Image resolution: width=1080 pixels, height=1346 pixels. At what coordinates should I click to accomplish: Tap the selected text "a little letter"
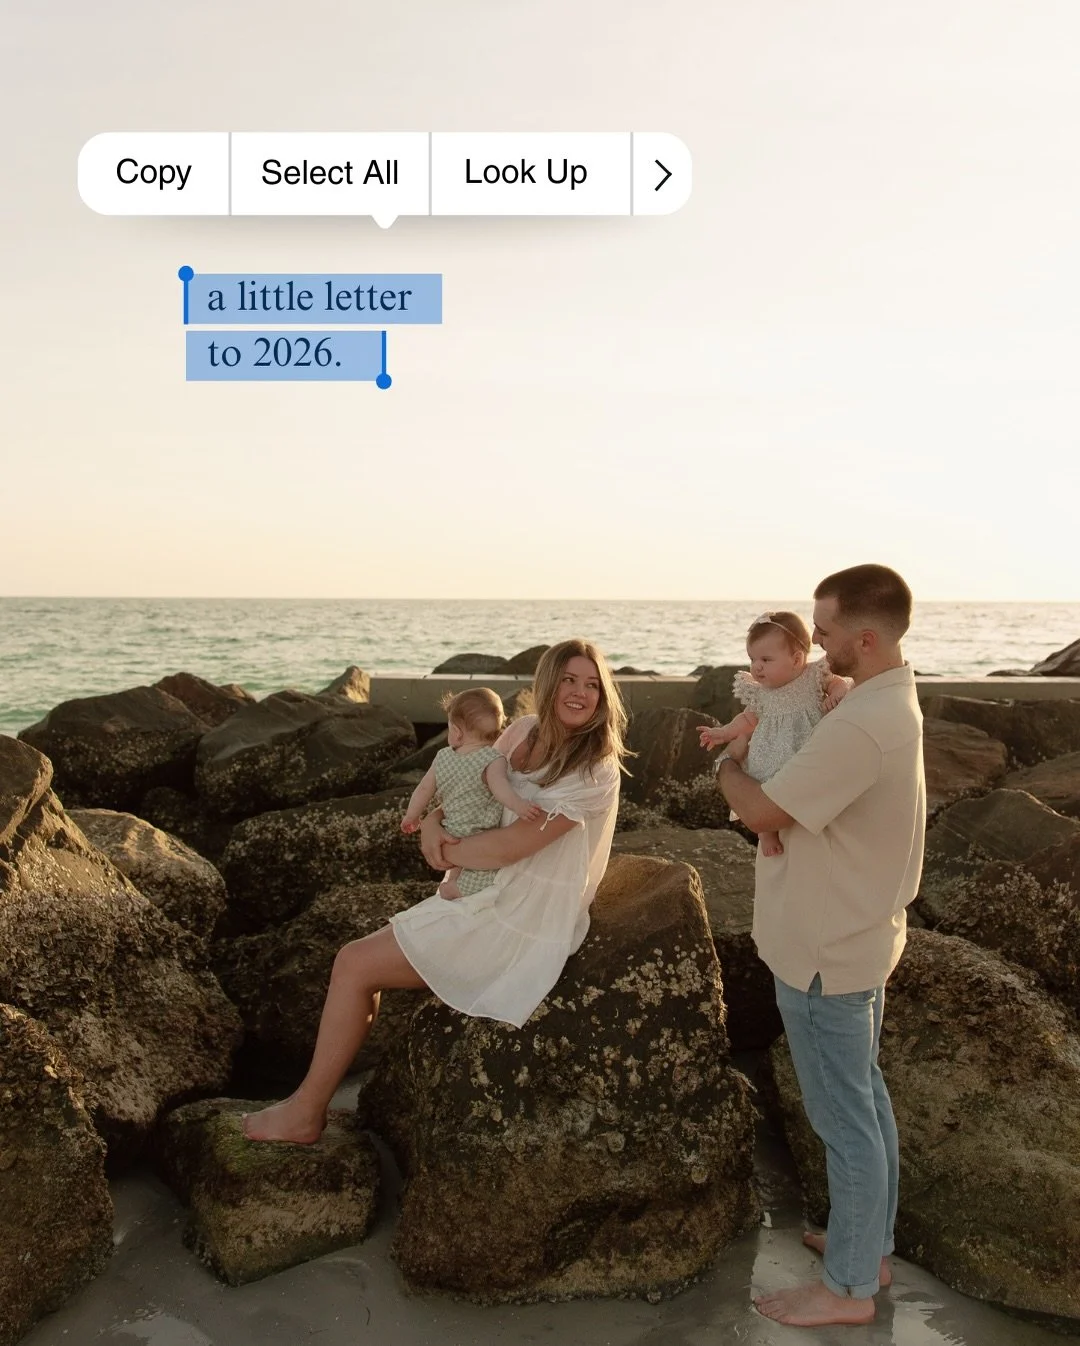coord(309,297)
